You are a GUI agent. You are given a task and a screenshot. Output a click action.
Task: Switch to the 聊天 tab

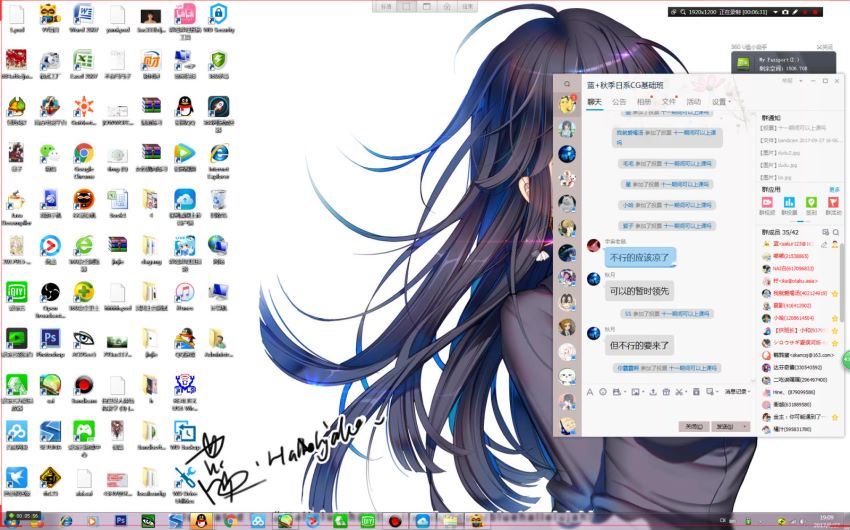tap(595, 102)
